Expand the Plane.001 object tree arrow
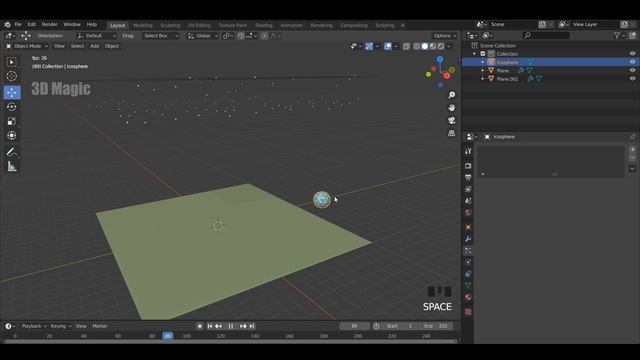 (x=483, y=79)
